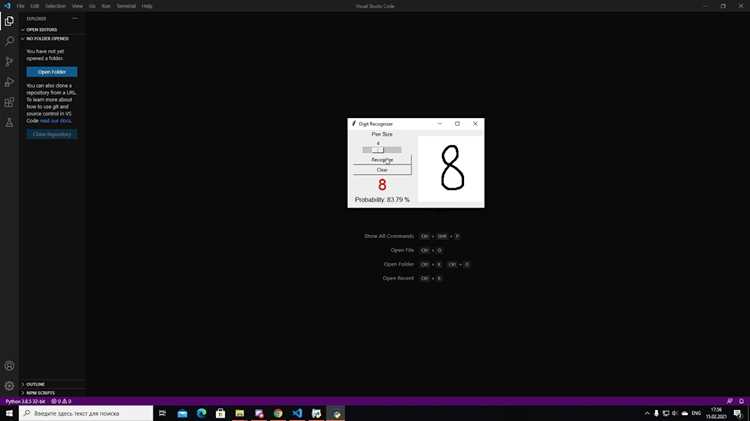
Task: Open the Extensions view
Action: click(x=9, y=102)
